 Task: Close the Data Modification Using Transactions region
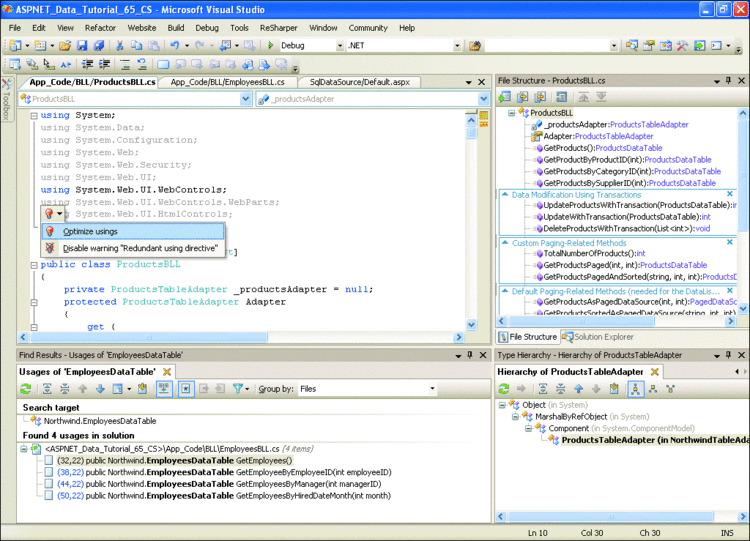pyautogui.click(x=730, y=194)
